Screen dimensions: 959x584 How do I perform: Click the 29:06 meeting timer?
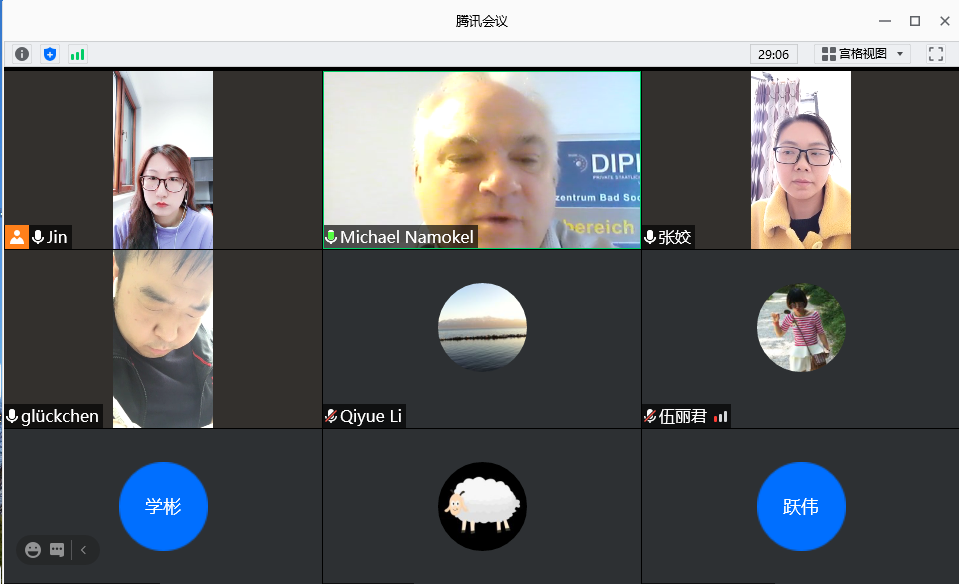tap(773, 54)
